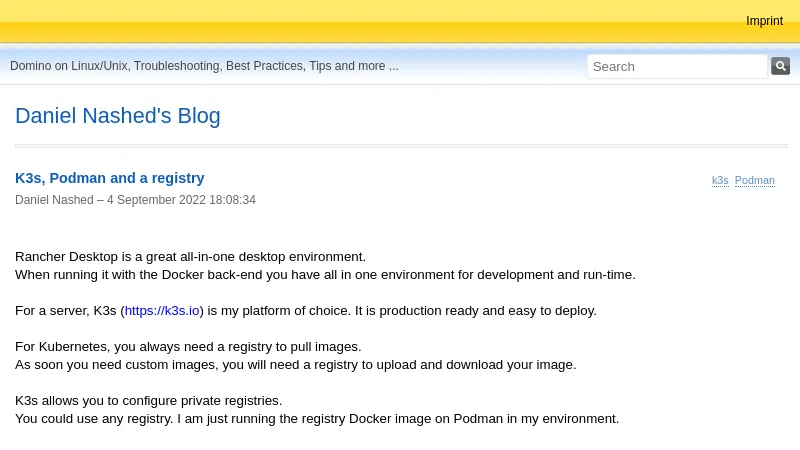Select the Podman tag
The height and width of the screenshot is (450, 800).
click(x=754, y=181)
